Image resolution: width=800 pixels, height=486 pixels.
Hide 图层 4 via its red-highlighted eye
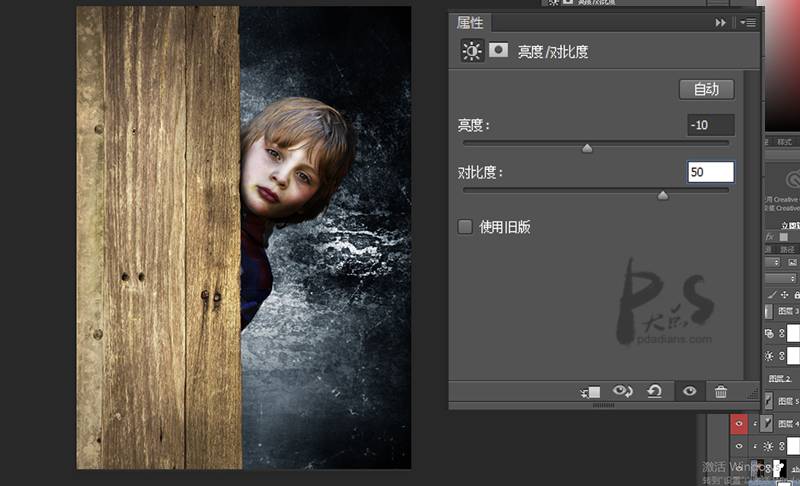point(739,424)
